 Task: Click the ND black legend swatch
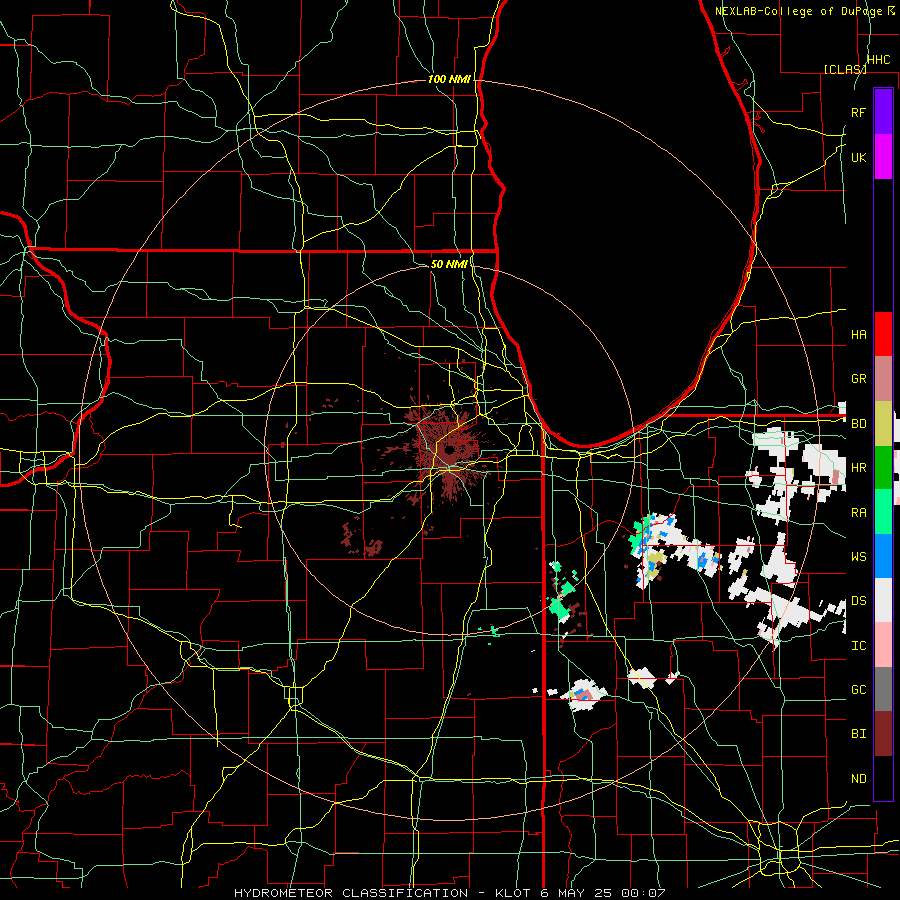point(883,778)
